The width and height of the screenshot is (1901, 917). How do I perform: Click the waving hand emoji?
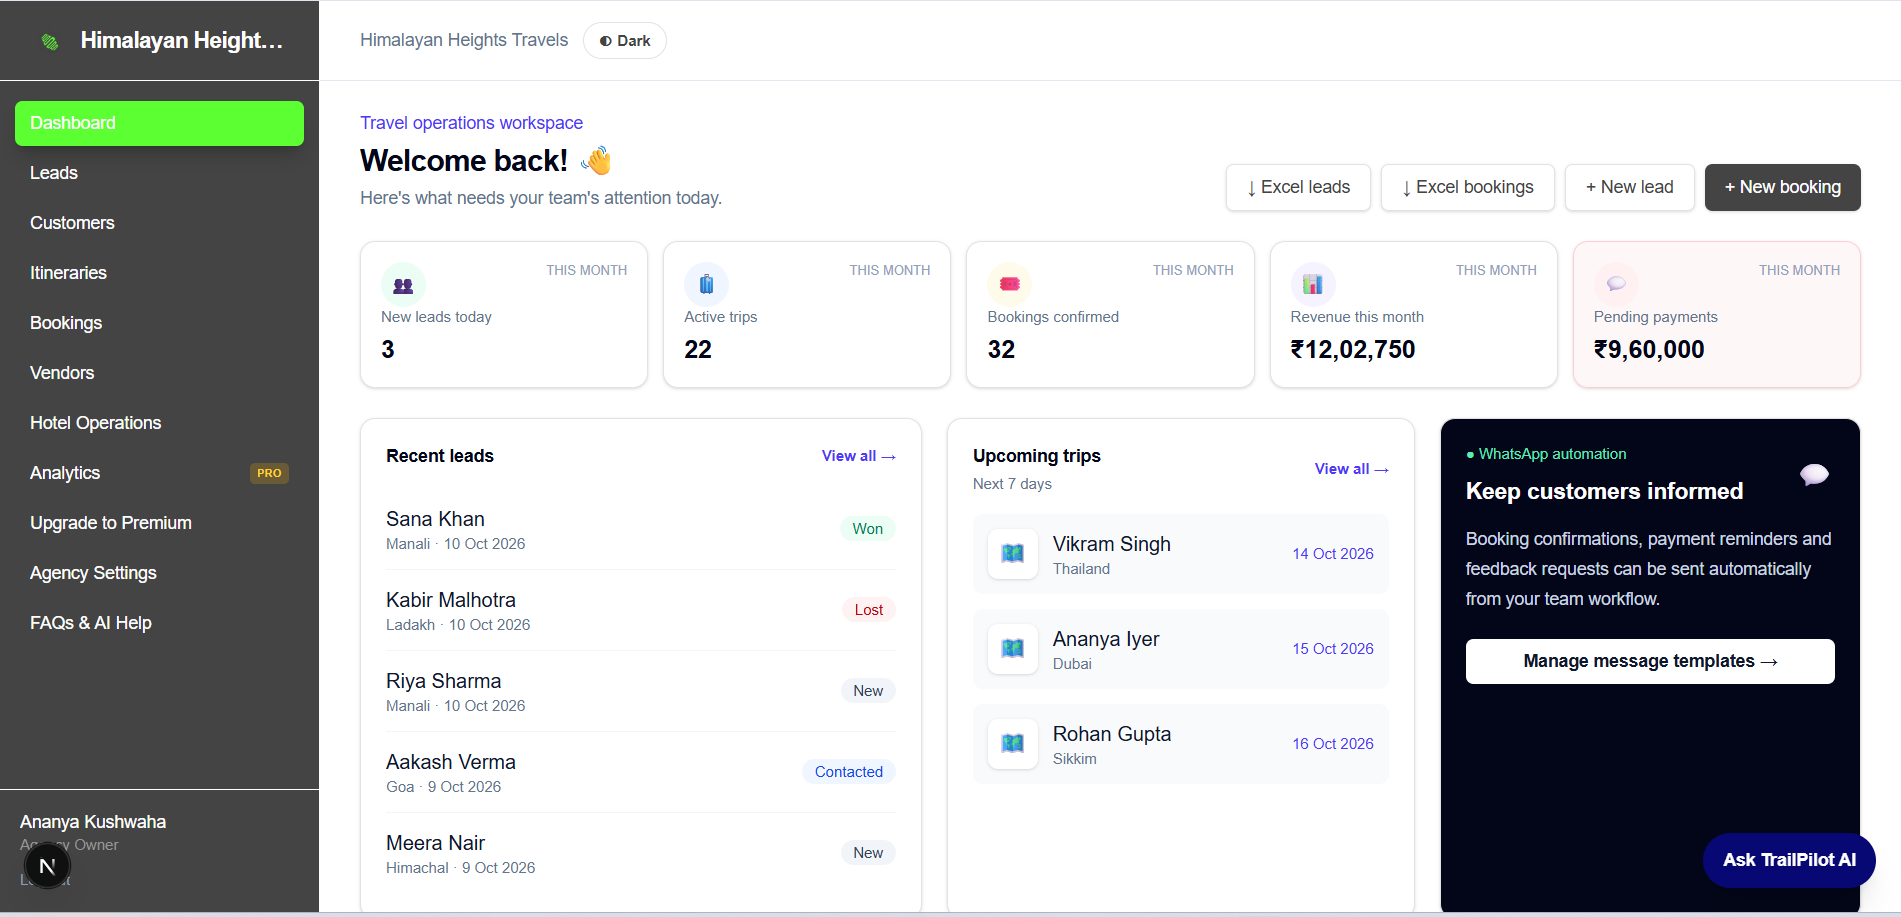click(596, 160)
